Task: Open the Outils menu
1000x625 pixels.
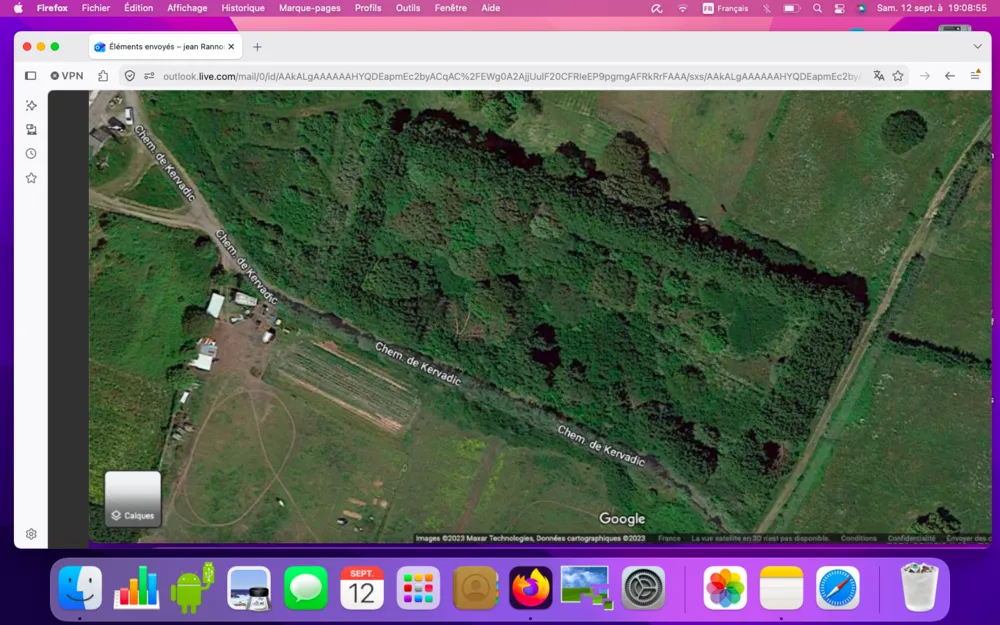Action: coord(408,8)
